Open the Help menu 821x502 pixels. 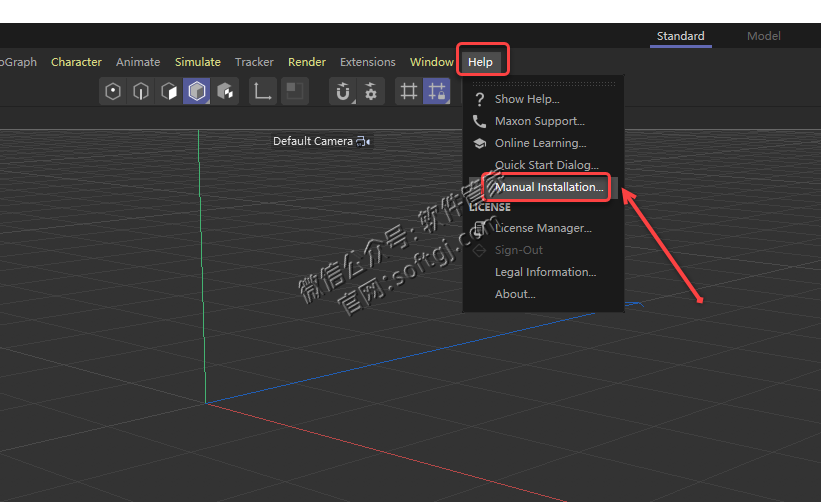click(480, 62)
